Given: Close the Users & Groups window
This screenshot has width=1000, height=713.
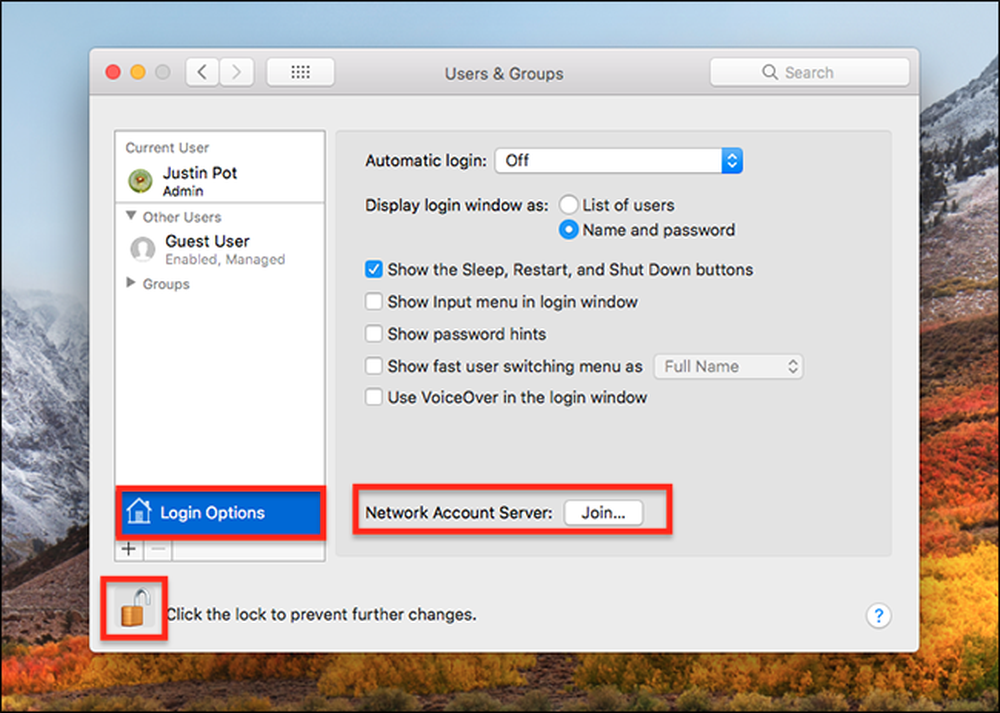Looking at the screenshot, I should pyautogui.click(x=113, y=72).
